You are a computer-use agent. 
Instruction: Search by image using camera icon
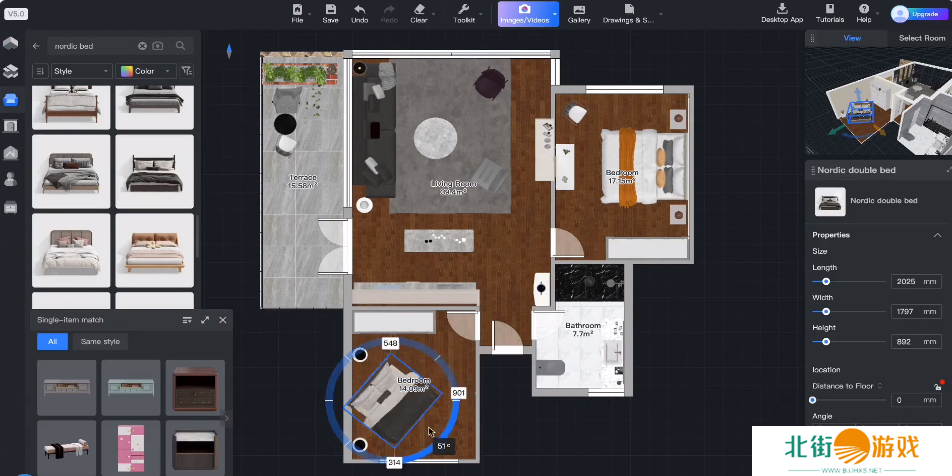(158, 46)
